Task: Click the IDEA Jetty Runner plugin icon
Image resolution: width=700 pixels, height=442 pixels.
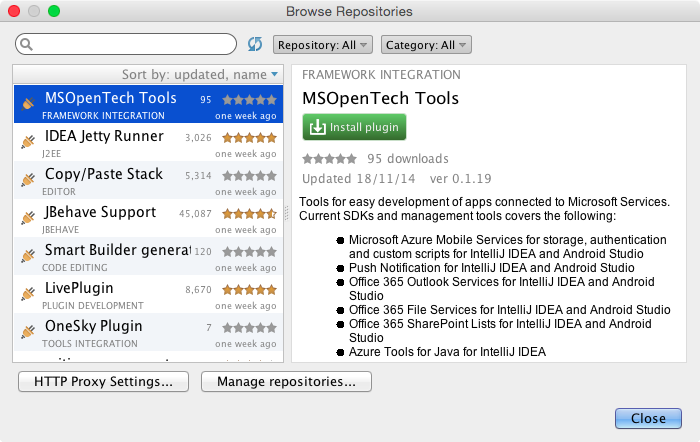Action: coord(28,142)
